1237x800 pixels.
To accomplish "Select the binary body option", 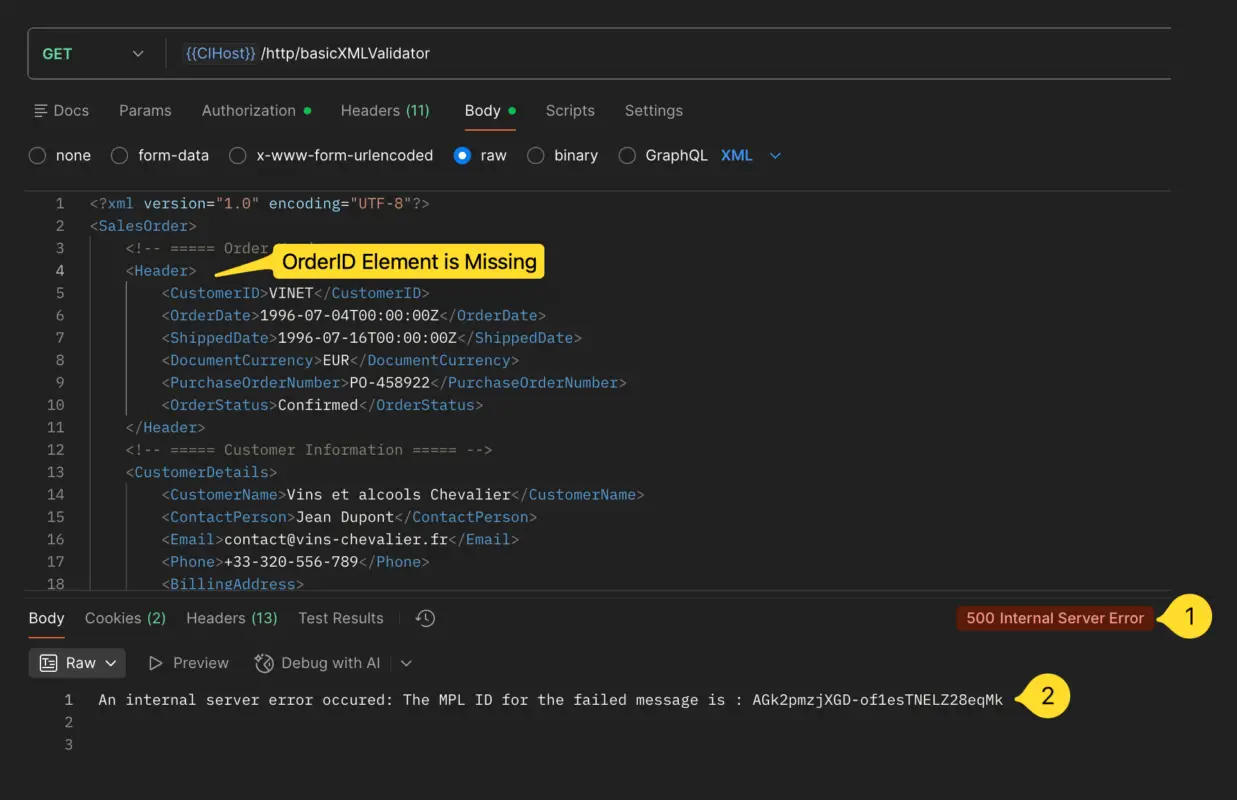I will [x=536, y=156].
